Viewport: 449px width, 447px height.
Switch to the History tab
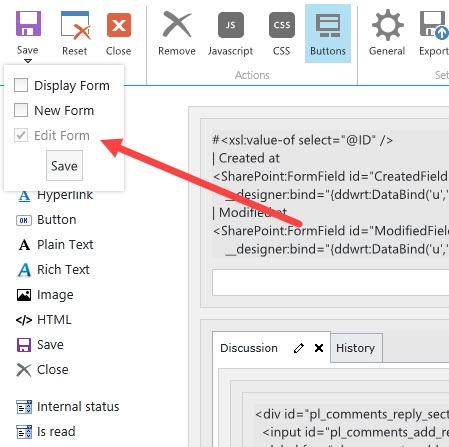coord(356,348)
